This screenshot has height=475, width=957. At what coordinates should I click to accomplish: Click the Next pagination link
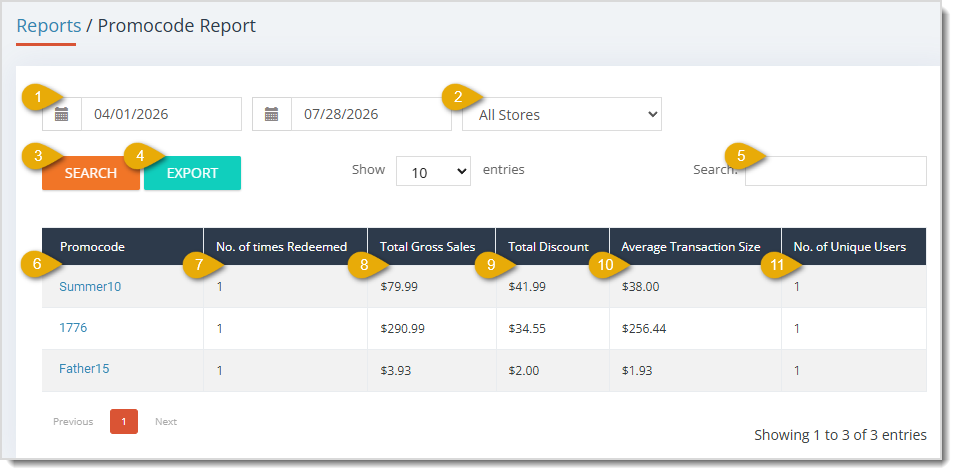166,422
